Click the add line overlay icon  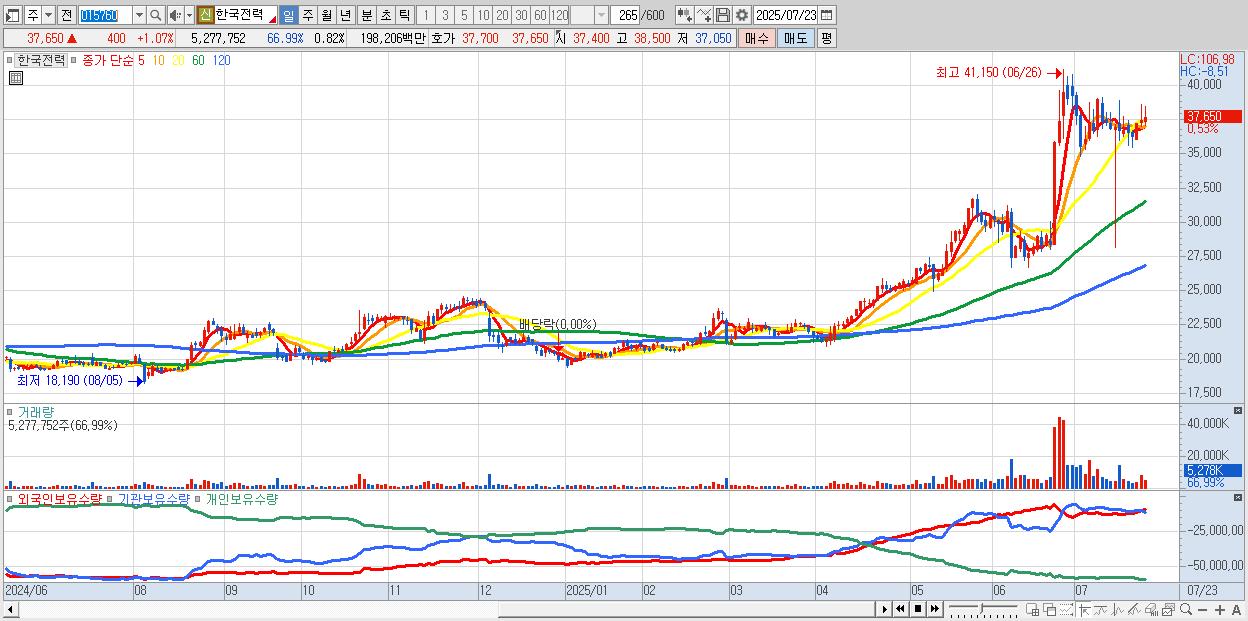click(703, 15)
